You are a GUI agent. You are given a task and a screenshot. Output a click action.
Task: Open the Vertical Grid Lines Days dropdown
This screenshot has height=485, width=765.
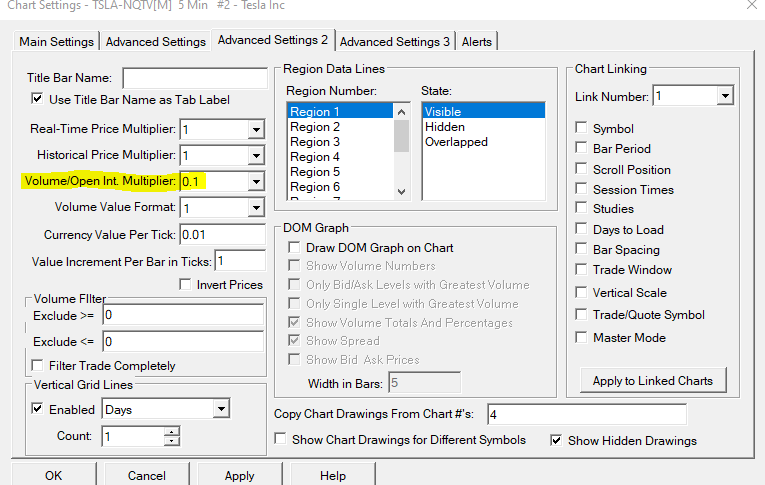[x=221, y=409]
